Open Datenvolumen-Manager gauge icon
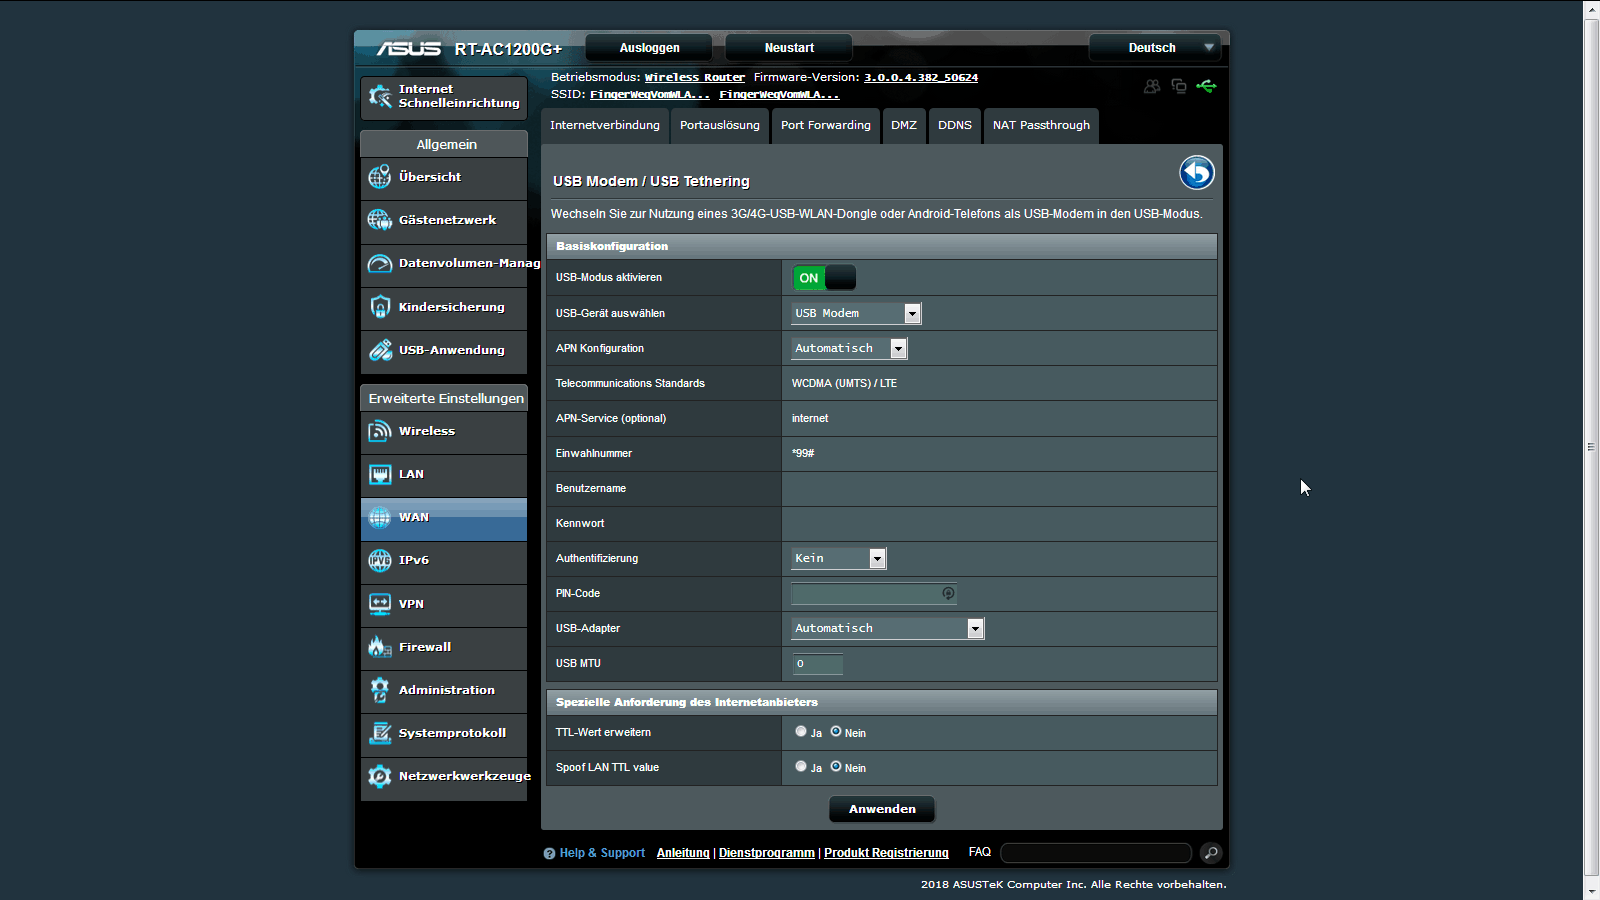Viewport: 1600px width, 900px height. [380, 264]
